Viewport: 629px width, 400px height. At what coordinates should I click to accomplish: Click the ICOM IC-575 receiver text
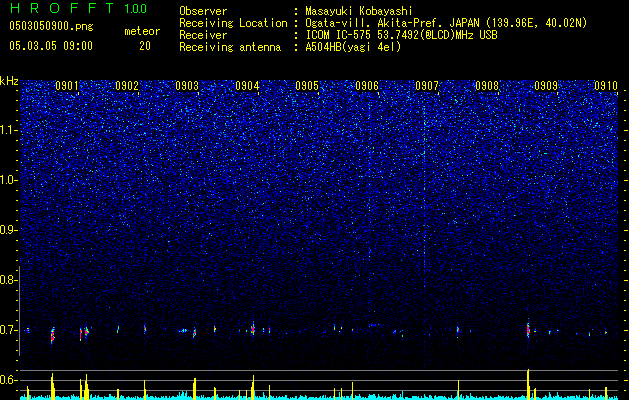coord(401,35)
